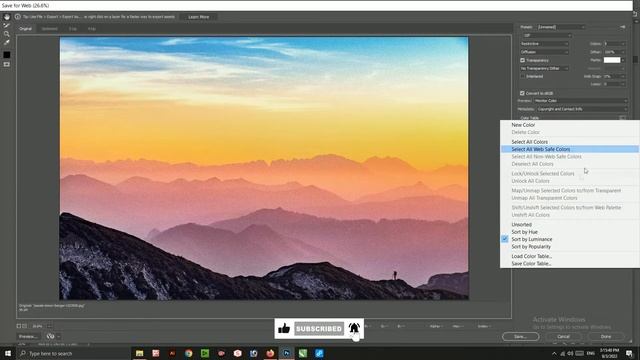Choose Sort by Hue
The image size is (640, 360).
tap(524, 232)
